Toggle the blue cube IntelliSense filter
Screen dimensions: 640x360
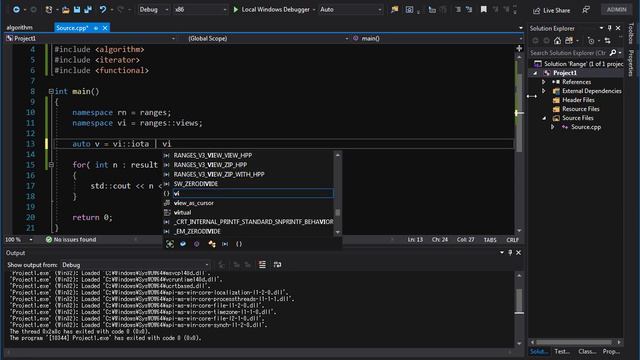(183, 244)
